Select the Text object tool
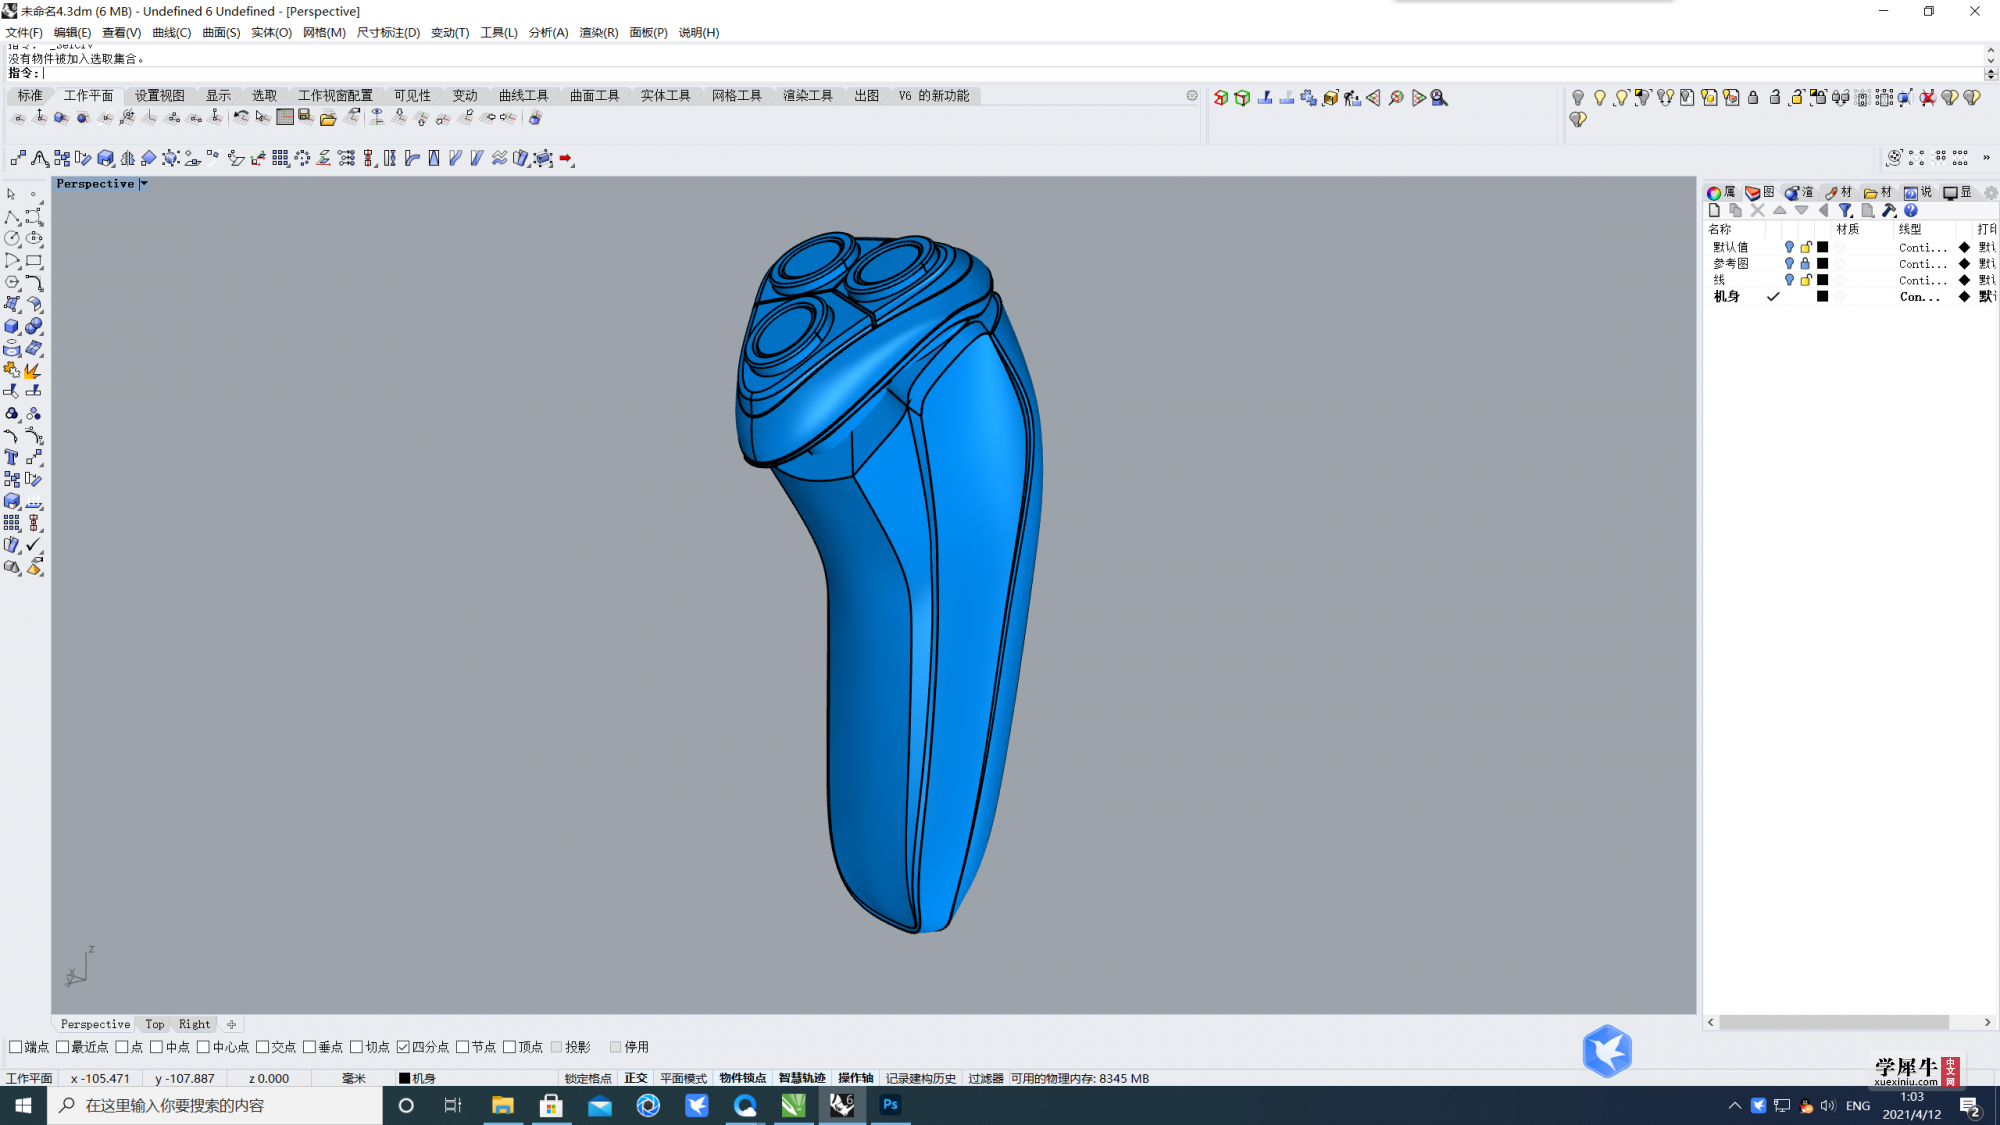2000x1125 pixels. [x=12, y=457]
